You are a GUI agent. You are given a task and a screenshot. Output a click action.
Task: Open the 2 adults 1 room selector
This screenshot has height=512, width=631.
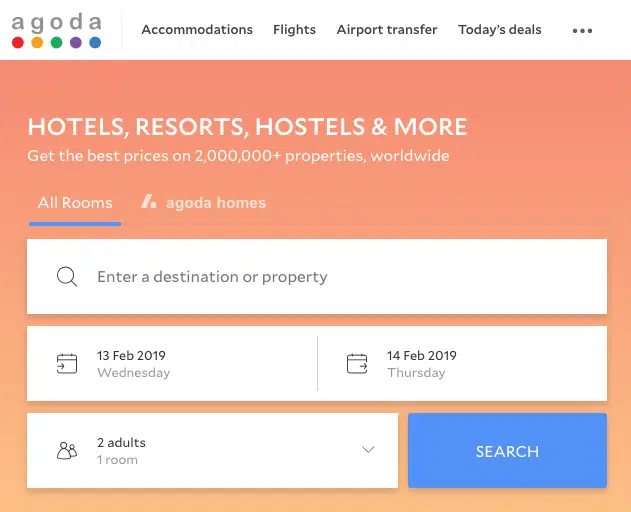pos(212,451)
